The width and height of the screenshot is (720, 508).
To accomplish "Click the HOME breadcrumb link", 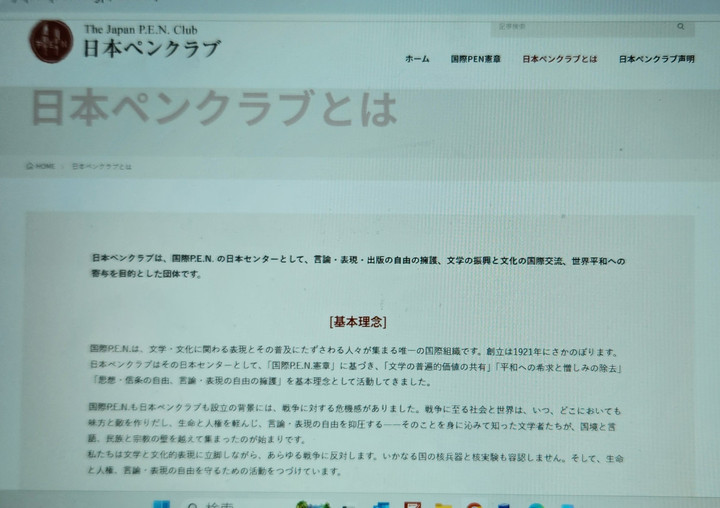I will 45,165.
